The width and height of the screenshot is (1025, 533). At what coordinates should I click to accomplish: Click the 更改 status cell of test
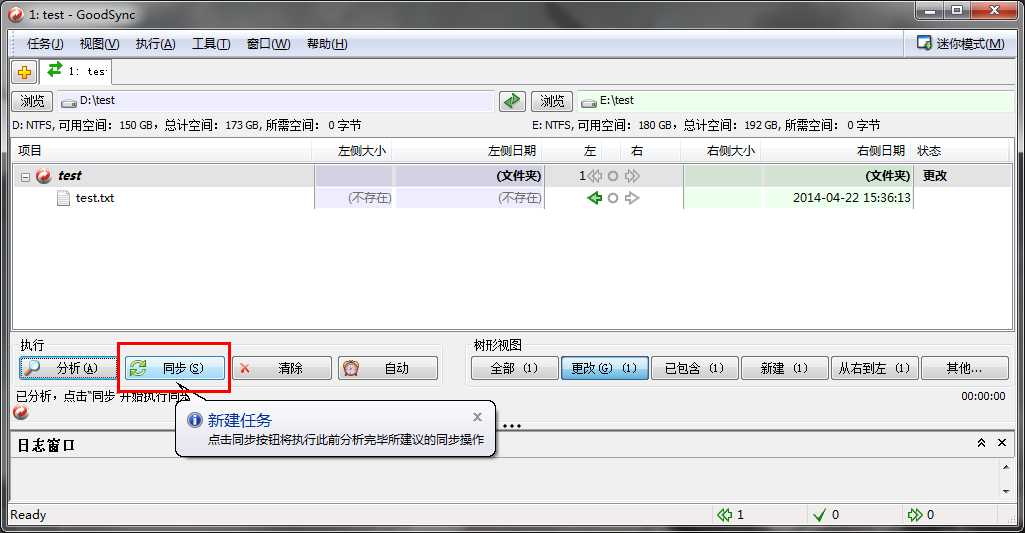[x=935, y=176]
